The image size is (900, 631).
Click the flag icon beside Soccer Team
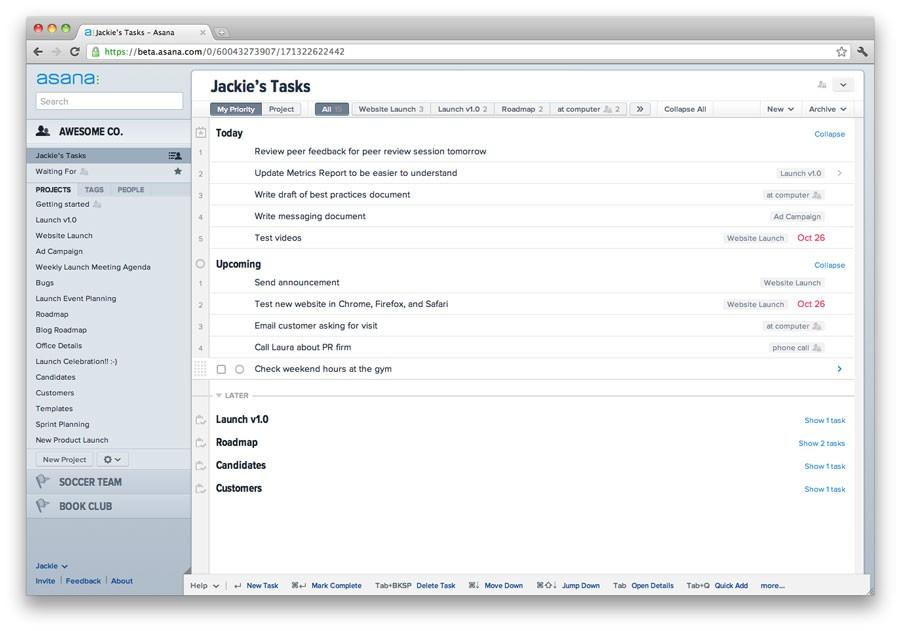coord(43,482)
